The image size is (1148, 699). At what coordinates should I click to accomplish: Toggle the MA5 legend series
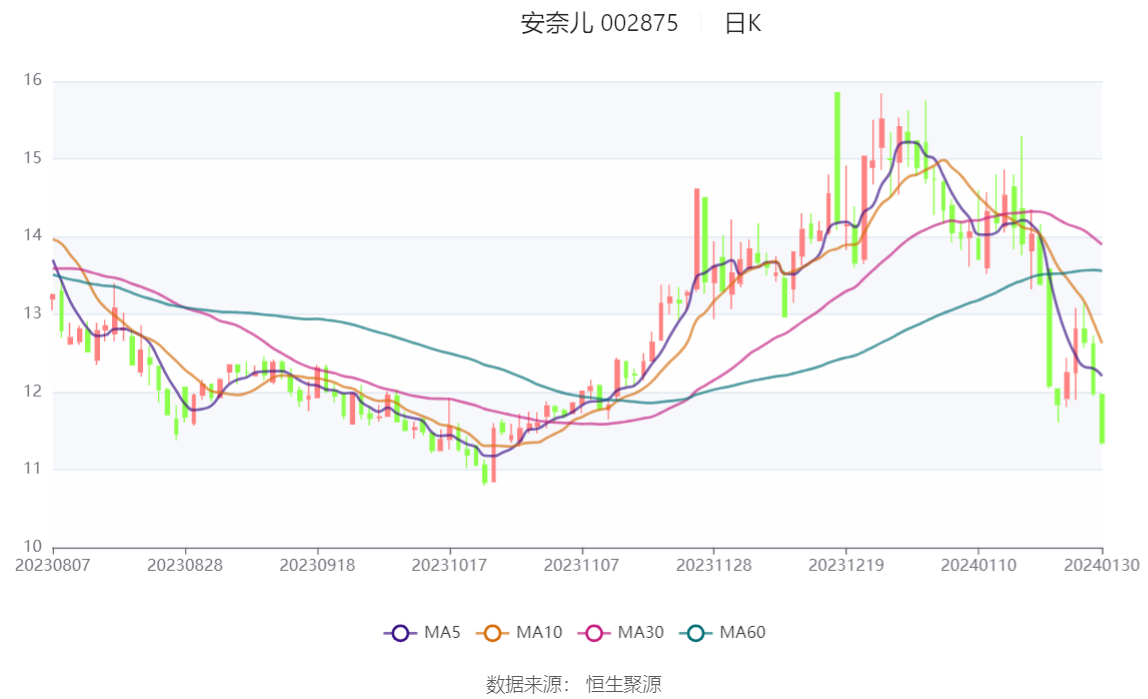[x=422, y=632]
